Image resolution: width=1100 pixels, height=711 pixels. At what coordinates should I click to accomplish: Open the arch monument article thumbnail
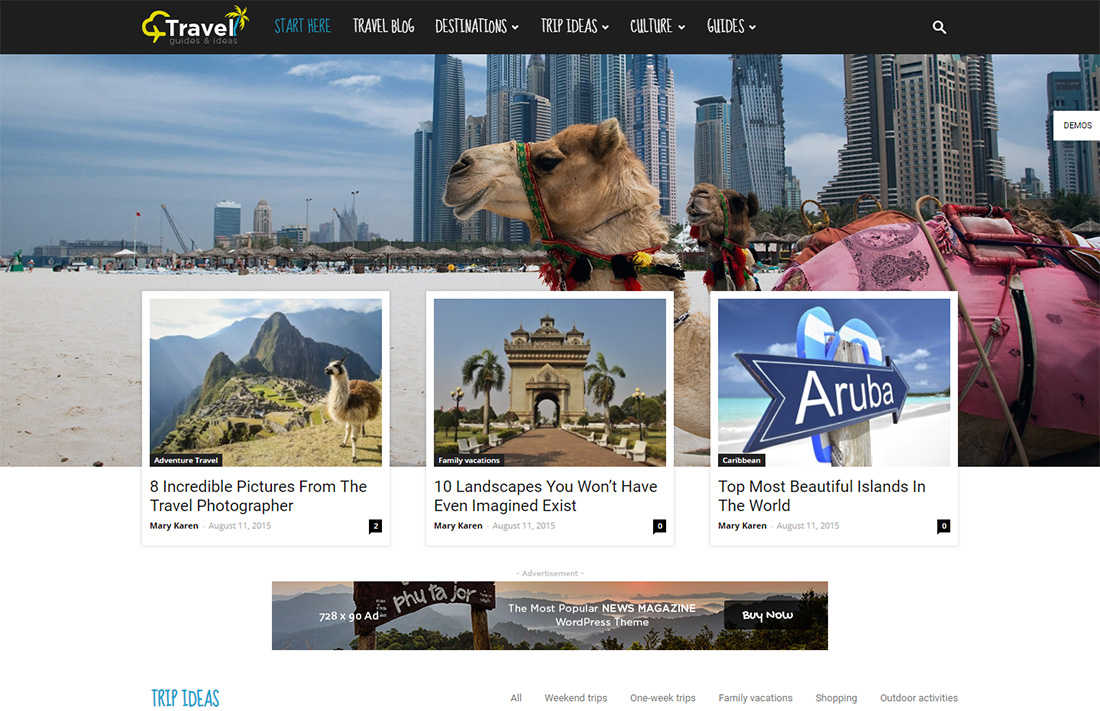coord(550,383)
